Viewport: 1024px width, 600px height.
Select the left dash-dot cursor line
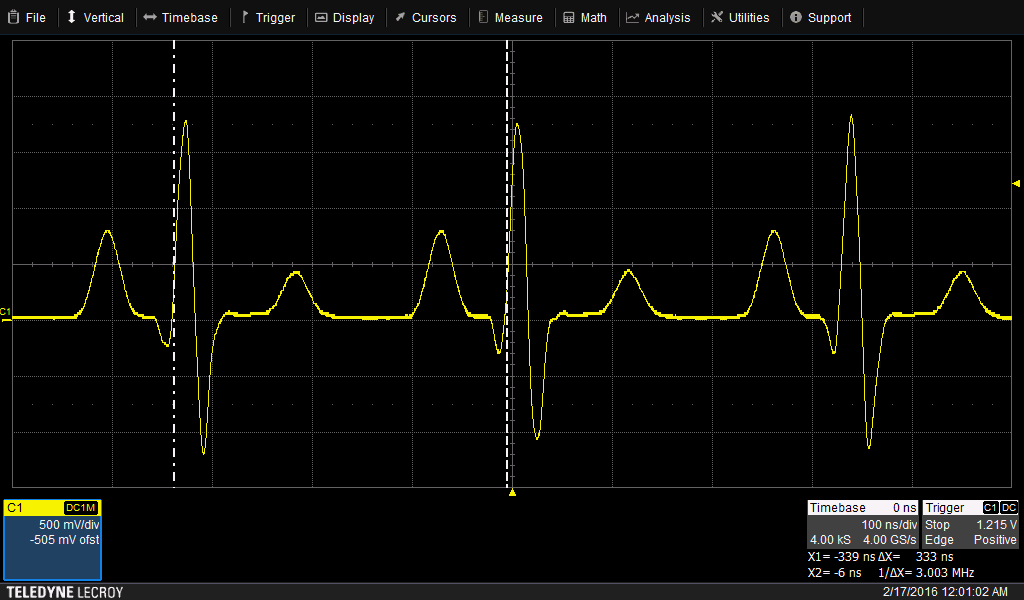[x=174, y=200]
